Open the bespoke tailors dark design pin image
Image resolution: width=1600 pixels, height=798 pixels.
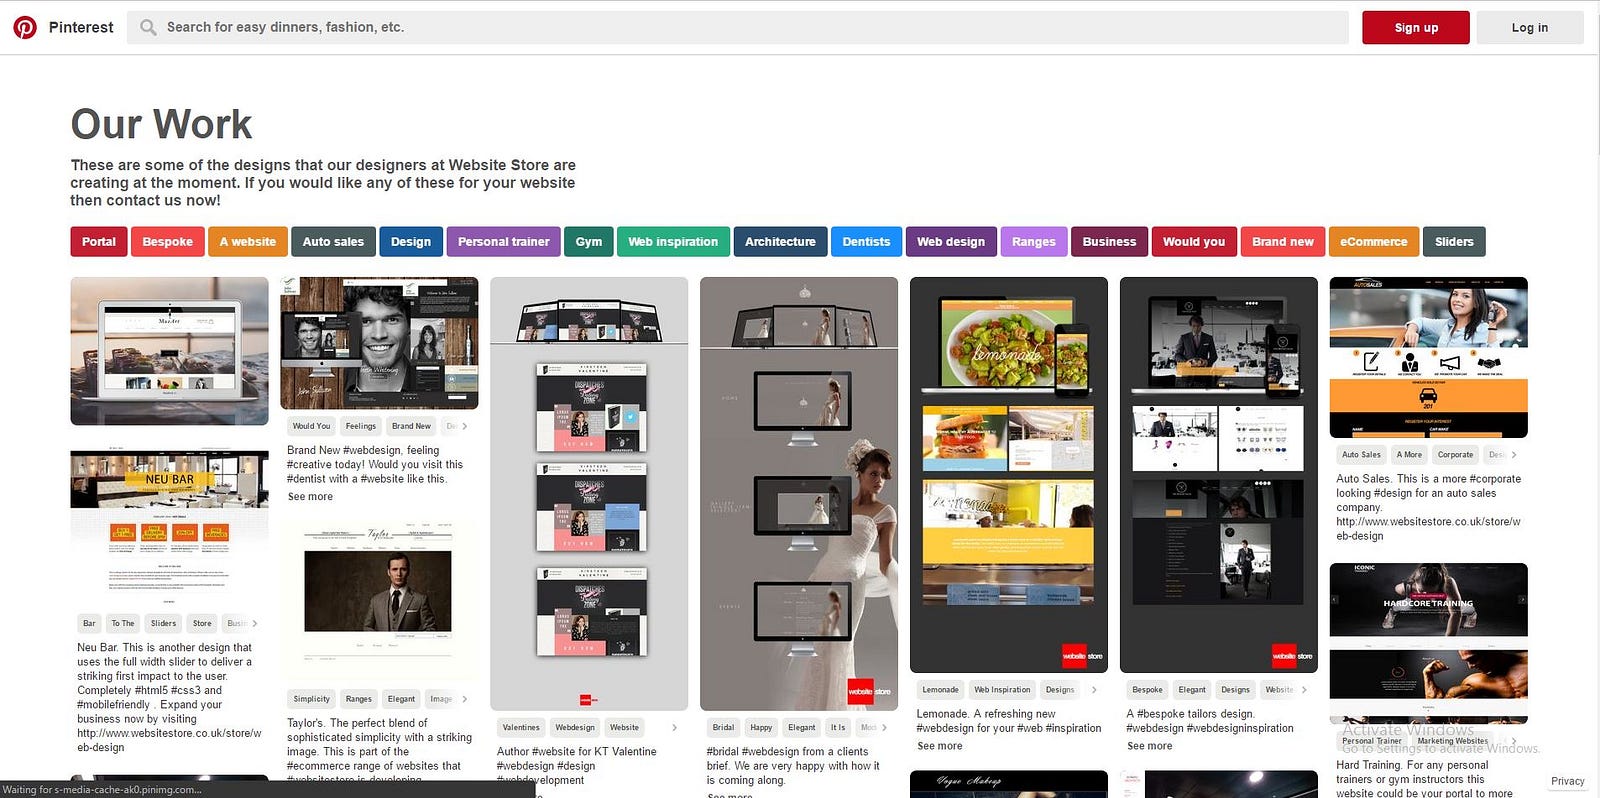tap(1219, 475)
